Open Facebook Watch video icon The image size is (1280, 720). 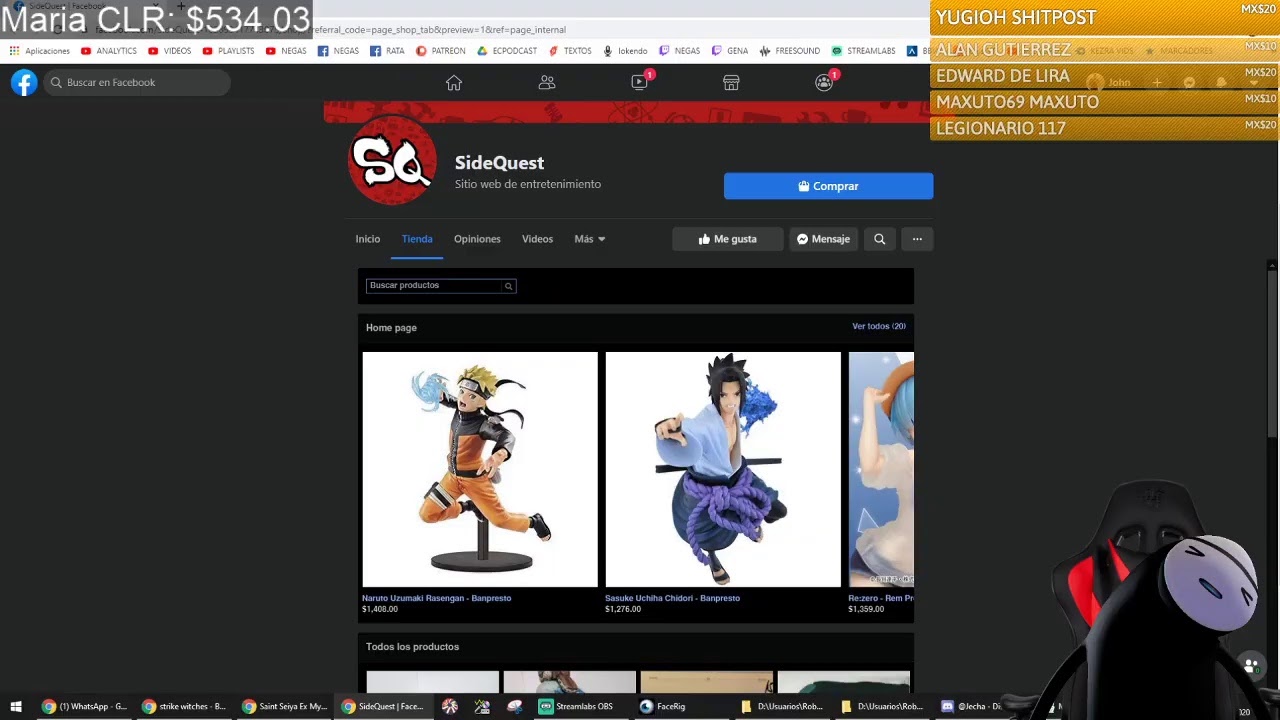point(640,83)
